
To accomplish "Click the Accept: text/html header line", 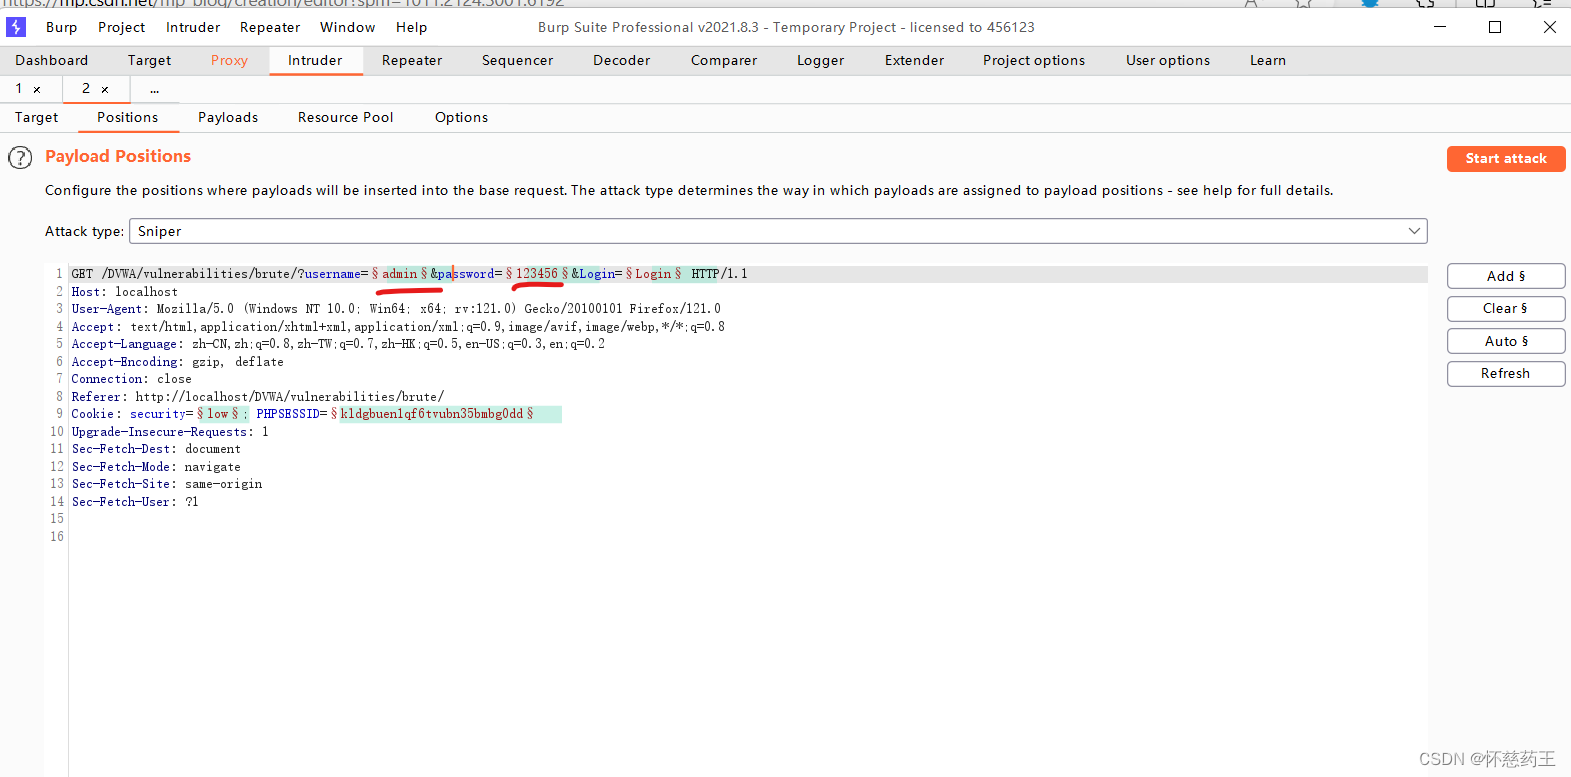I will coord(398,327).
